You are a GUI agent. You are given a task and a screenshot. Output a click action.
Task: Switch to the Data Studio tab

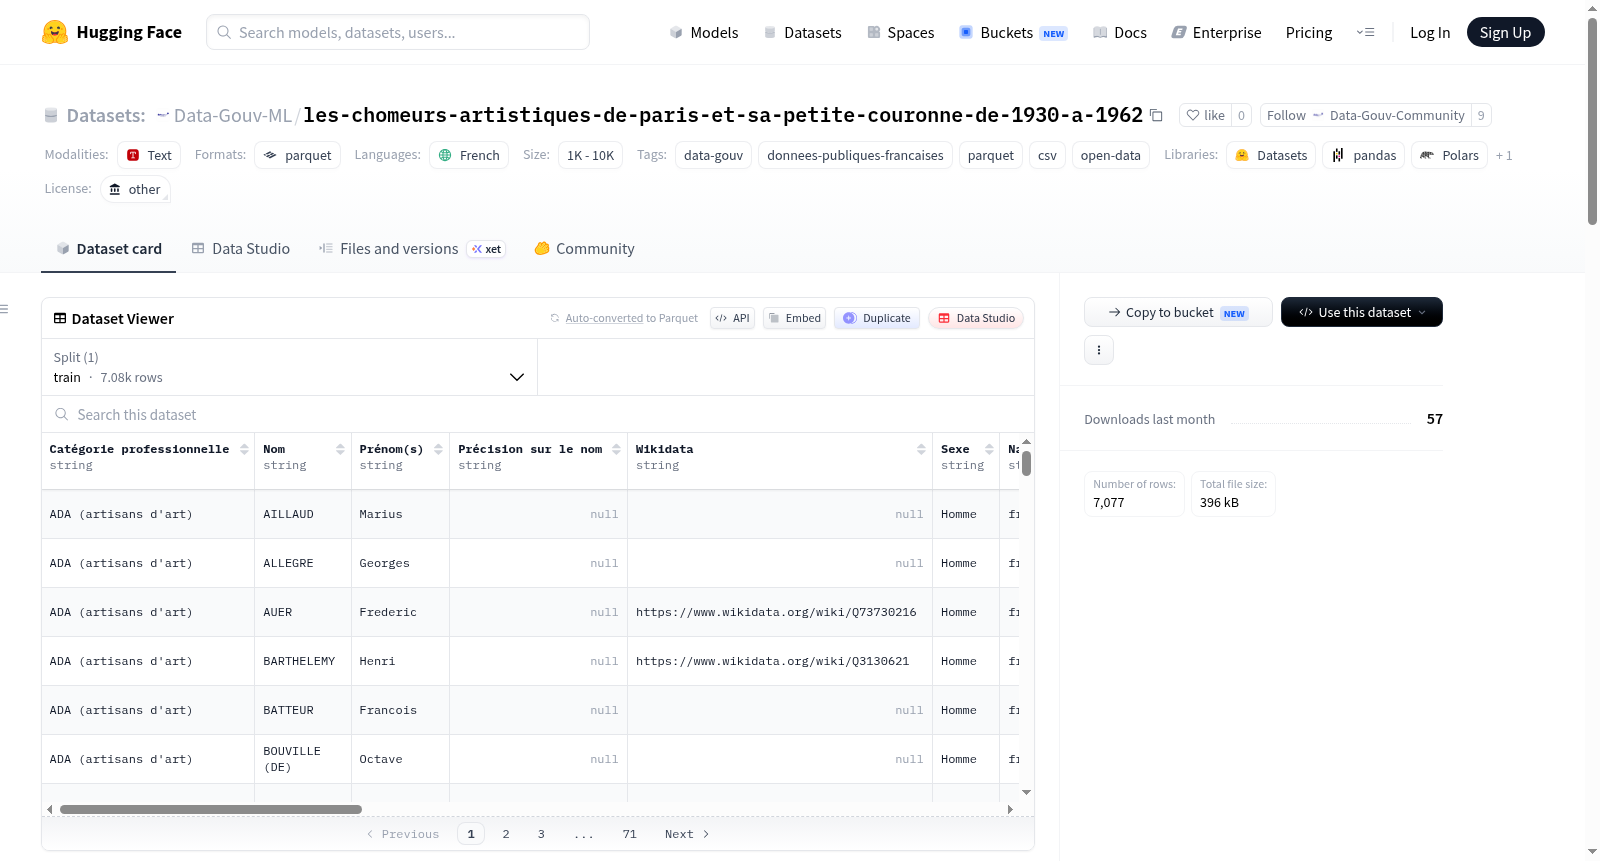tap(241, 248)
